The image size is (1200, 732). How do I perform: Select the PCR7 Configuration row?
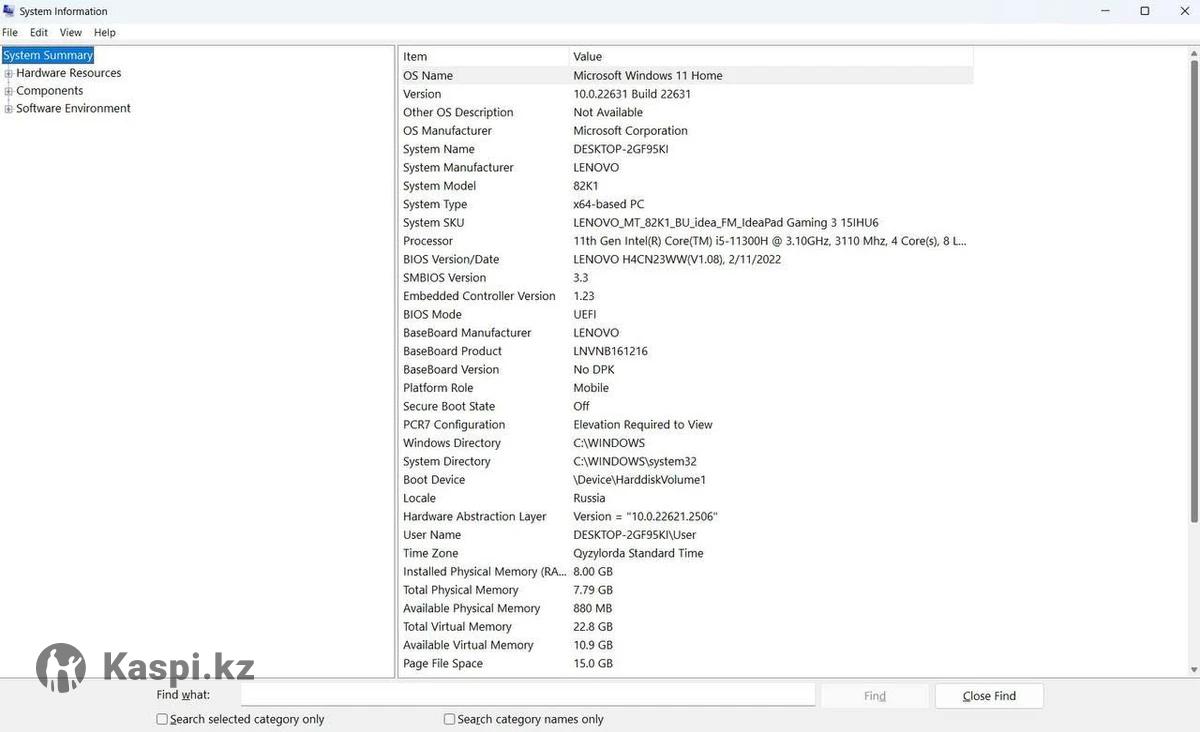[686, 425]
